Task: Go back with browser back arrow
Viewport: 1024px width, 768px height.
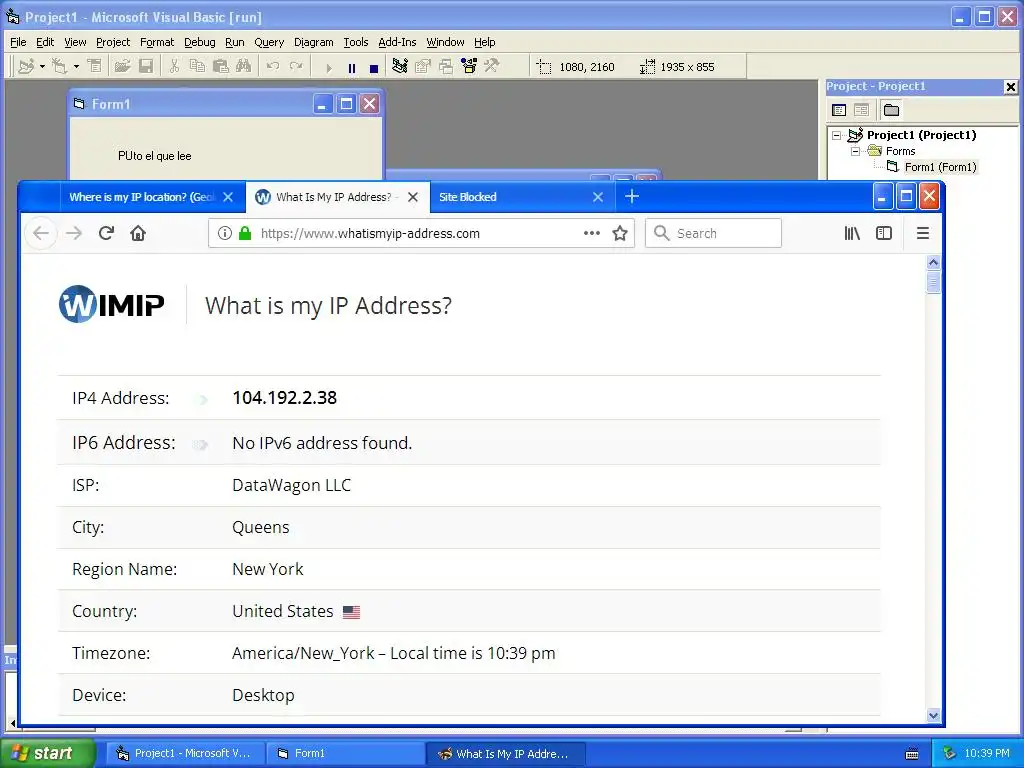Action: click(40, 233)
